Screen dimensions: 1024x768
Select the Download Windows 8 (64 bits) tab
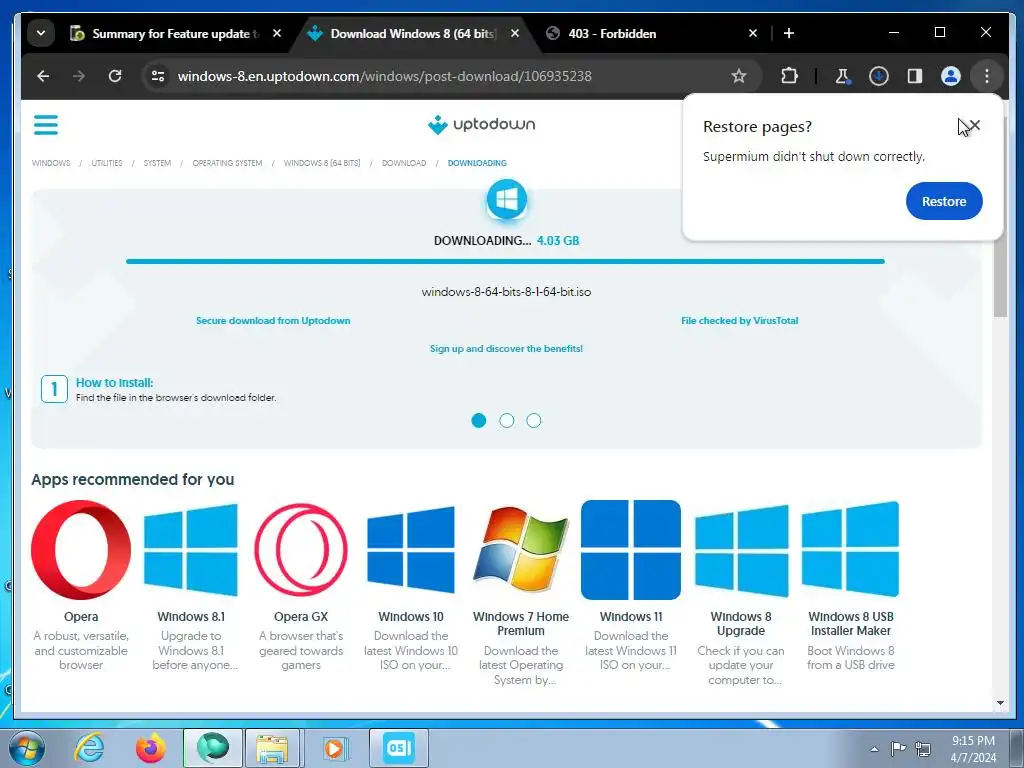(413, 33)
